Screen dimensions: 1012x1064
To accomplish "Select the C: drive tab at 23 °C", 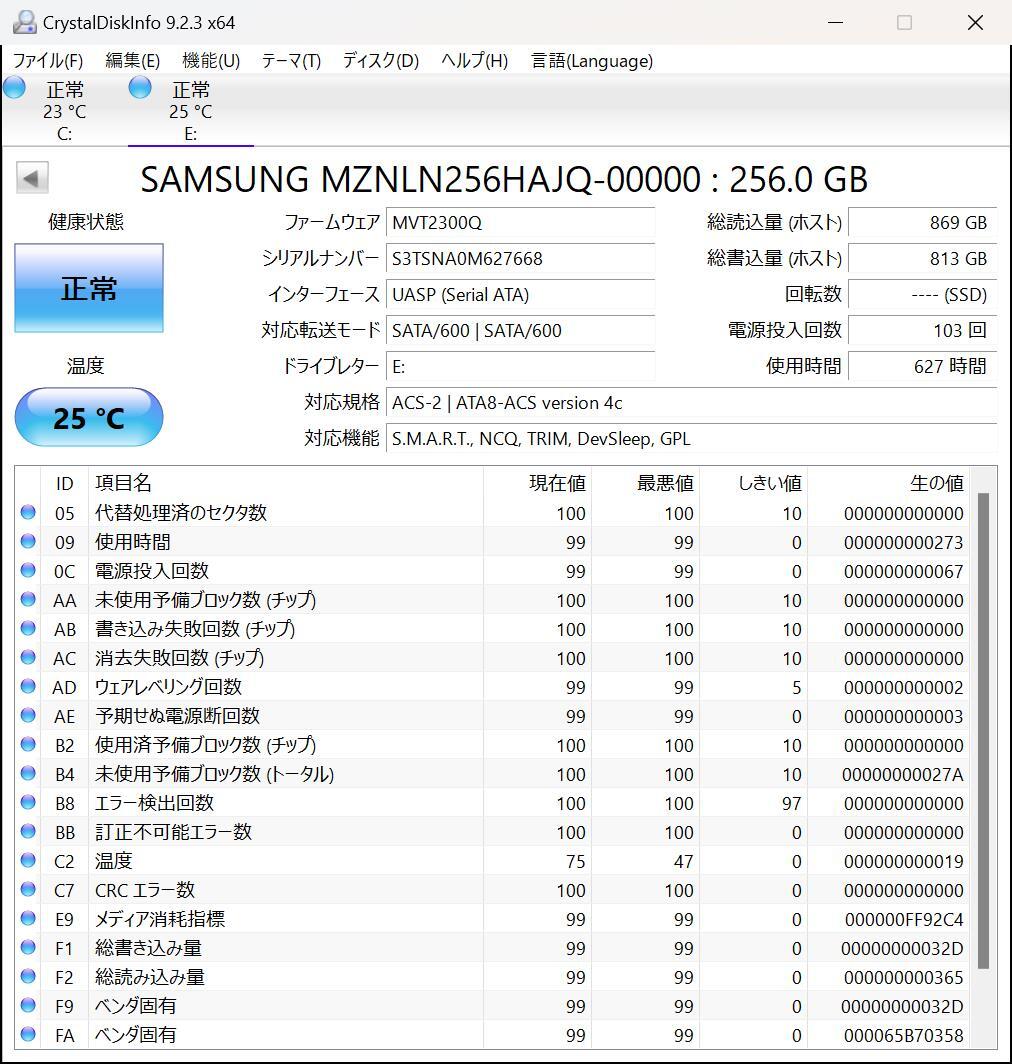I will tap(64, 111).
